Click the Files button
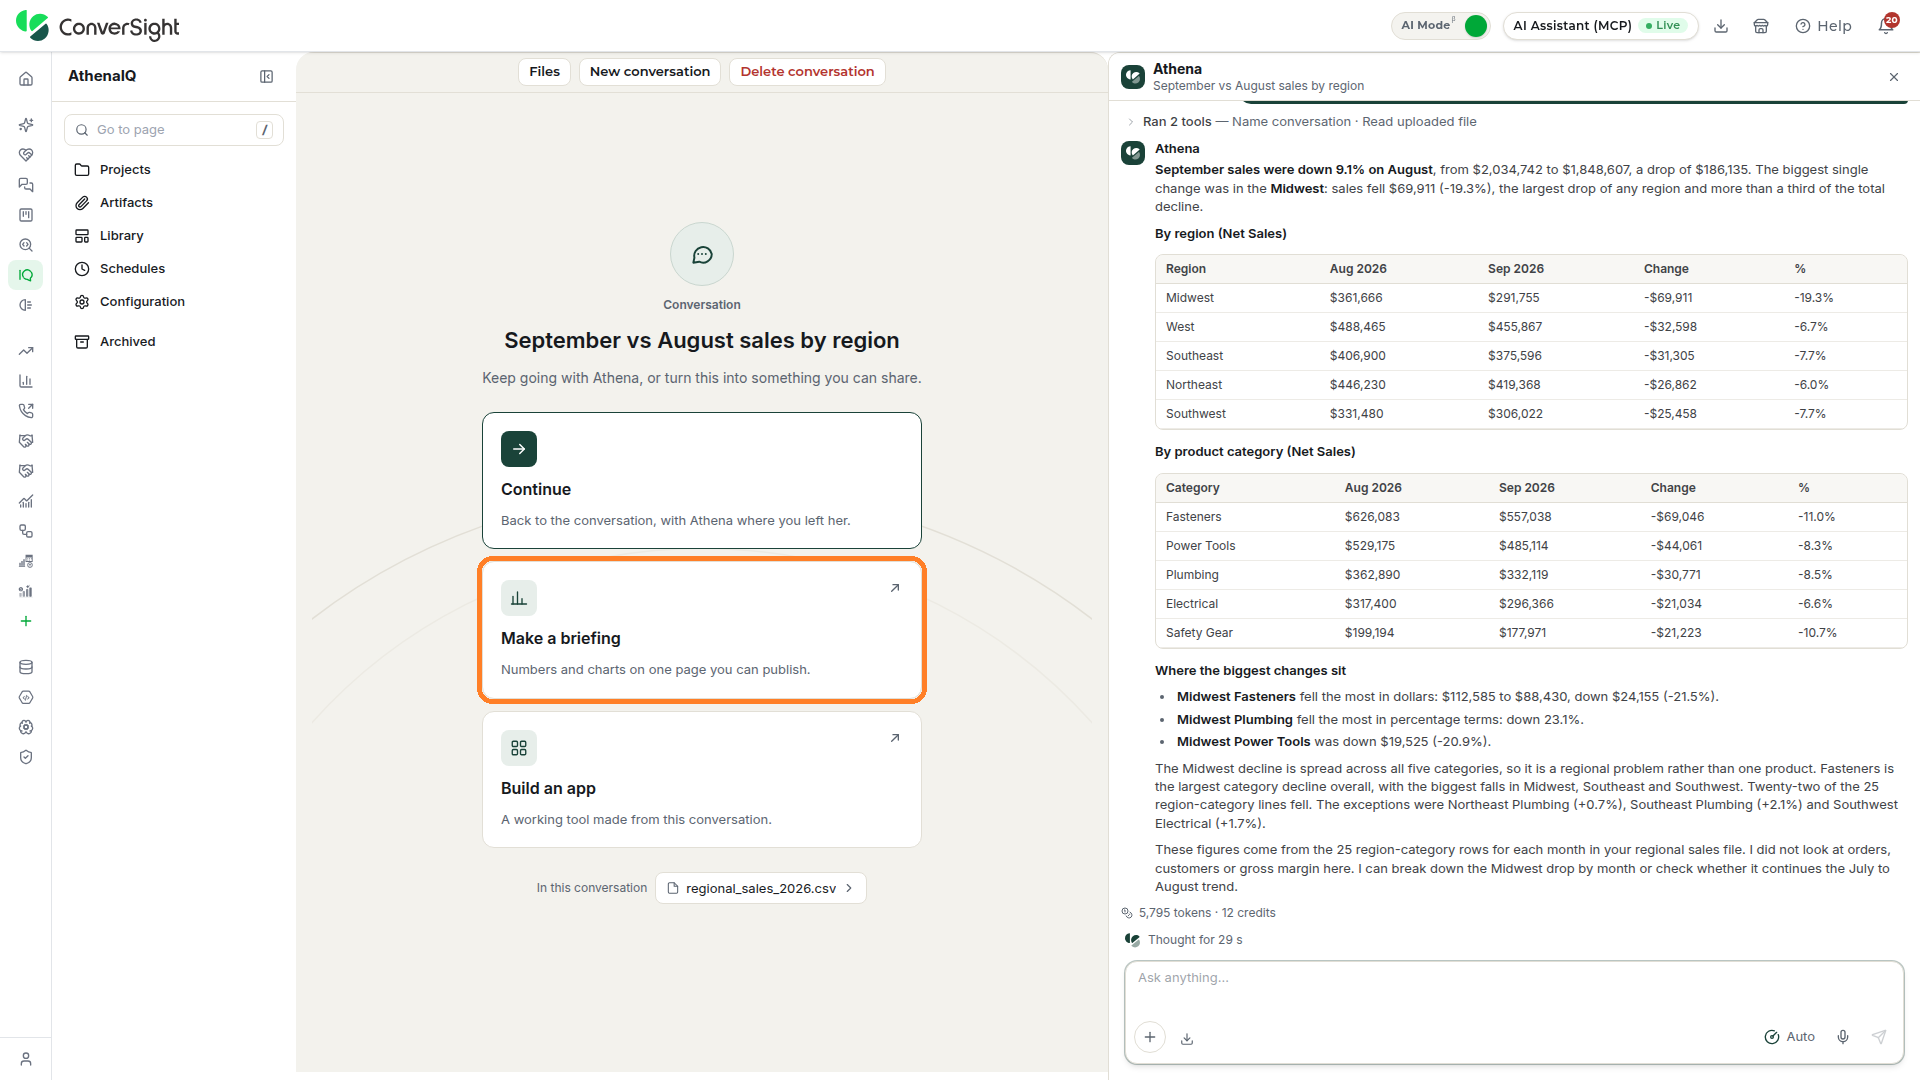Viewport: 1920px width, 1080px height. coord(544,72)
